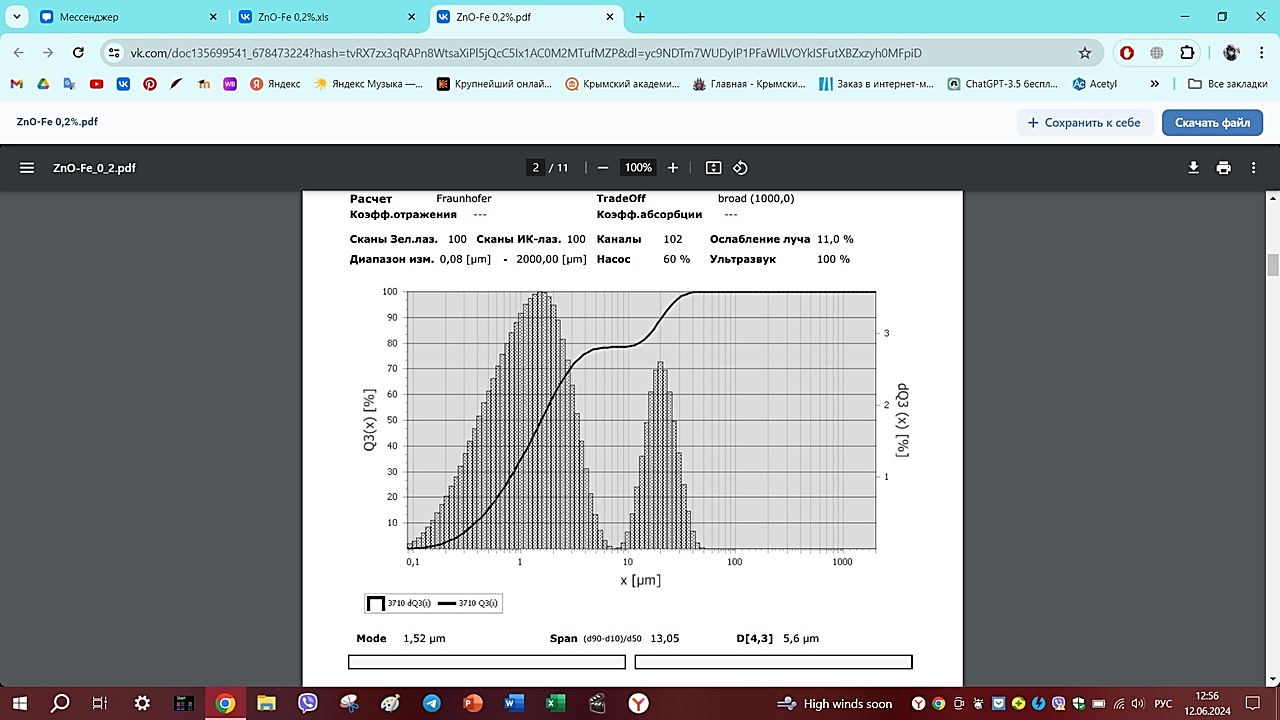
Task: Open the Windows Start menu
Action: coord(20,703)
